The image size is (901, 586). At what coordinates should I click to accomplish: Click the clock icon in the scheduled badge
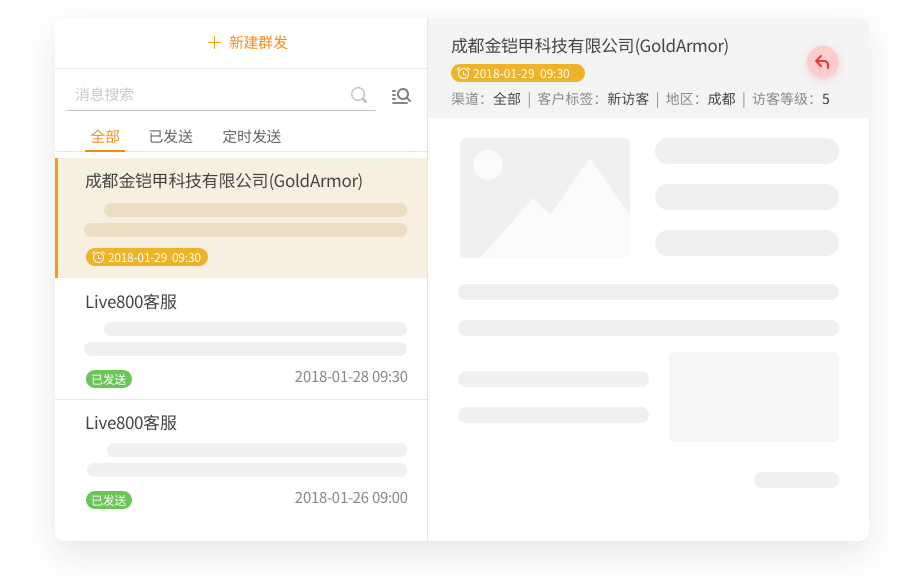[x=462, y=73]
